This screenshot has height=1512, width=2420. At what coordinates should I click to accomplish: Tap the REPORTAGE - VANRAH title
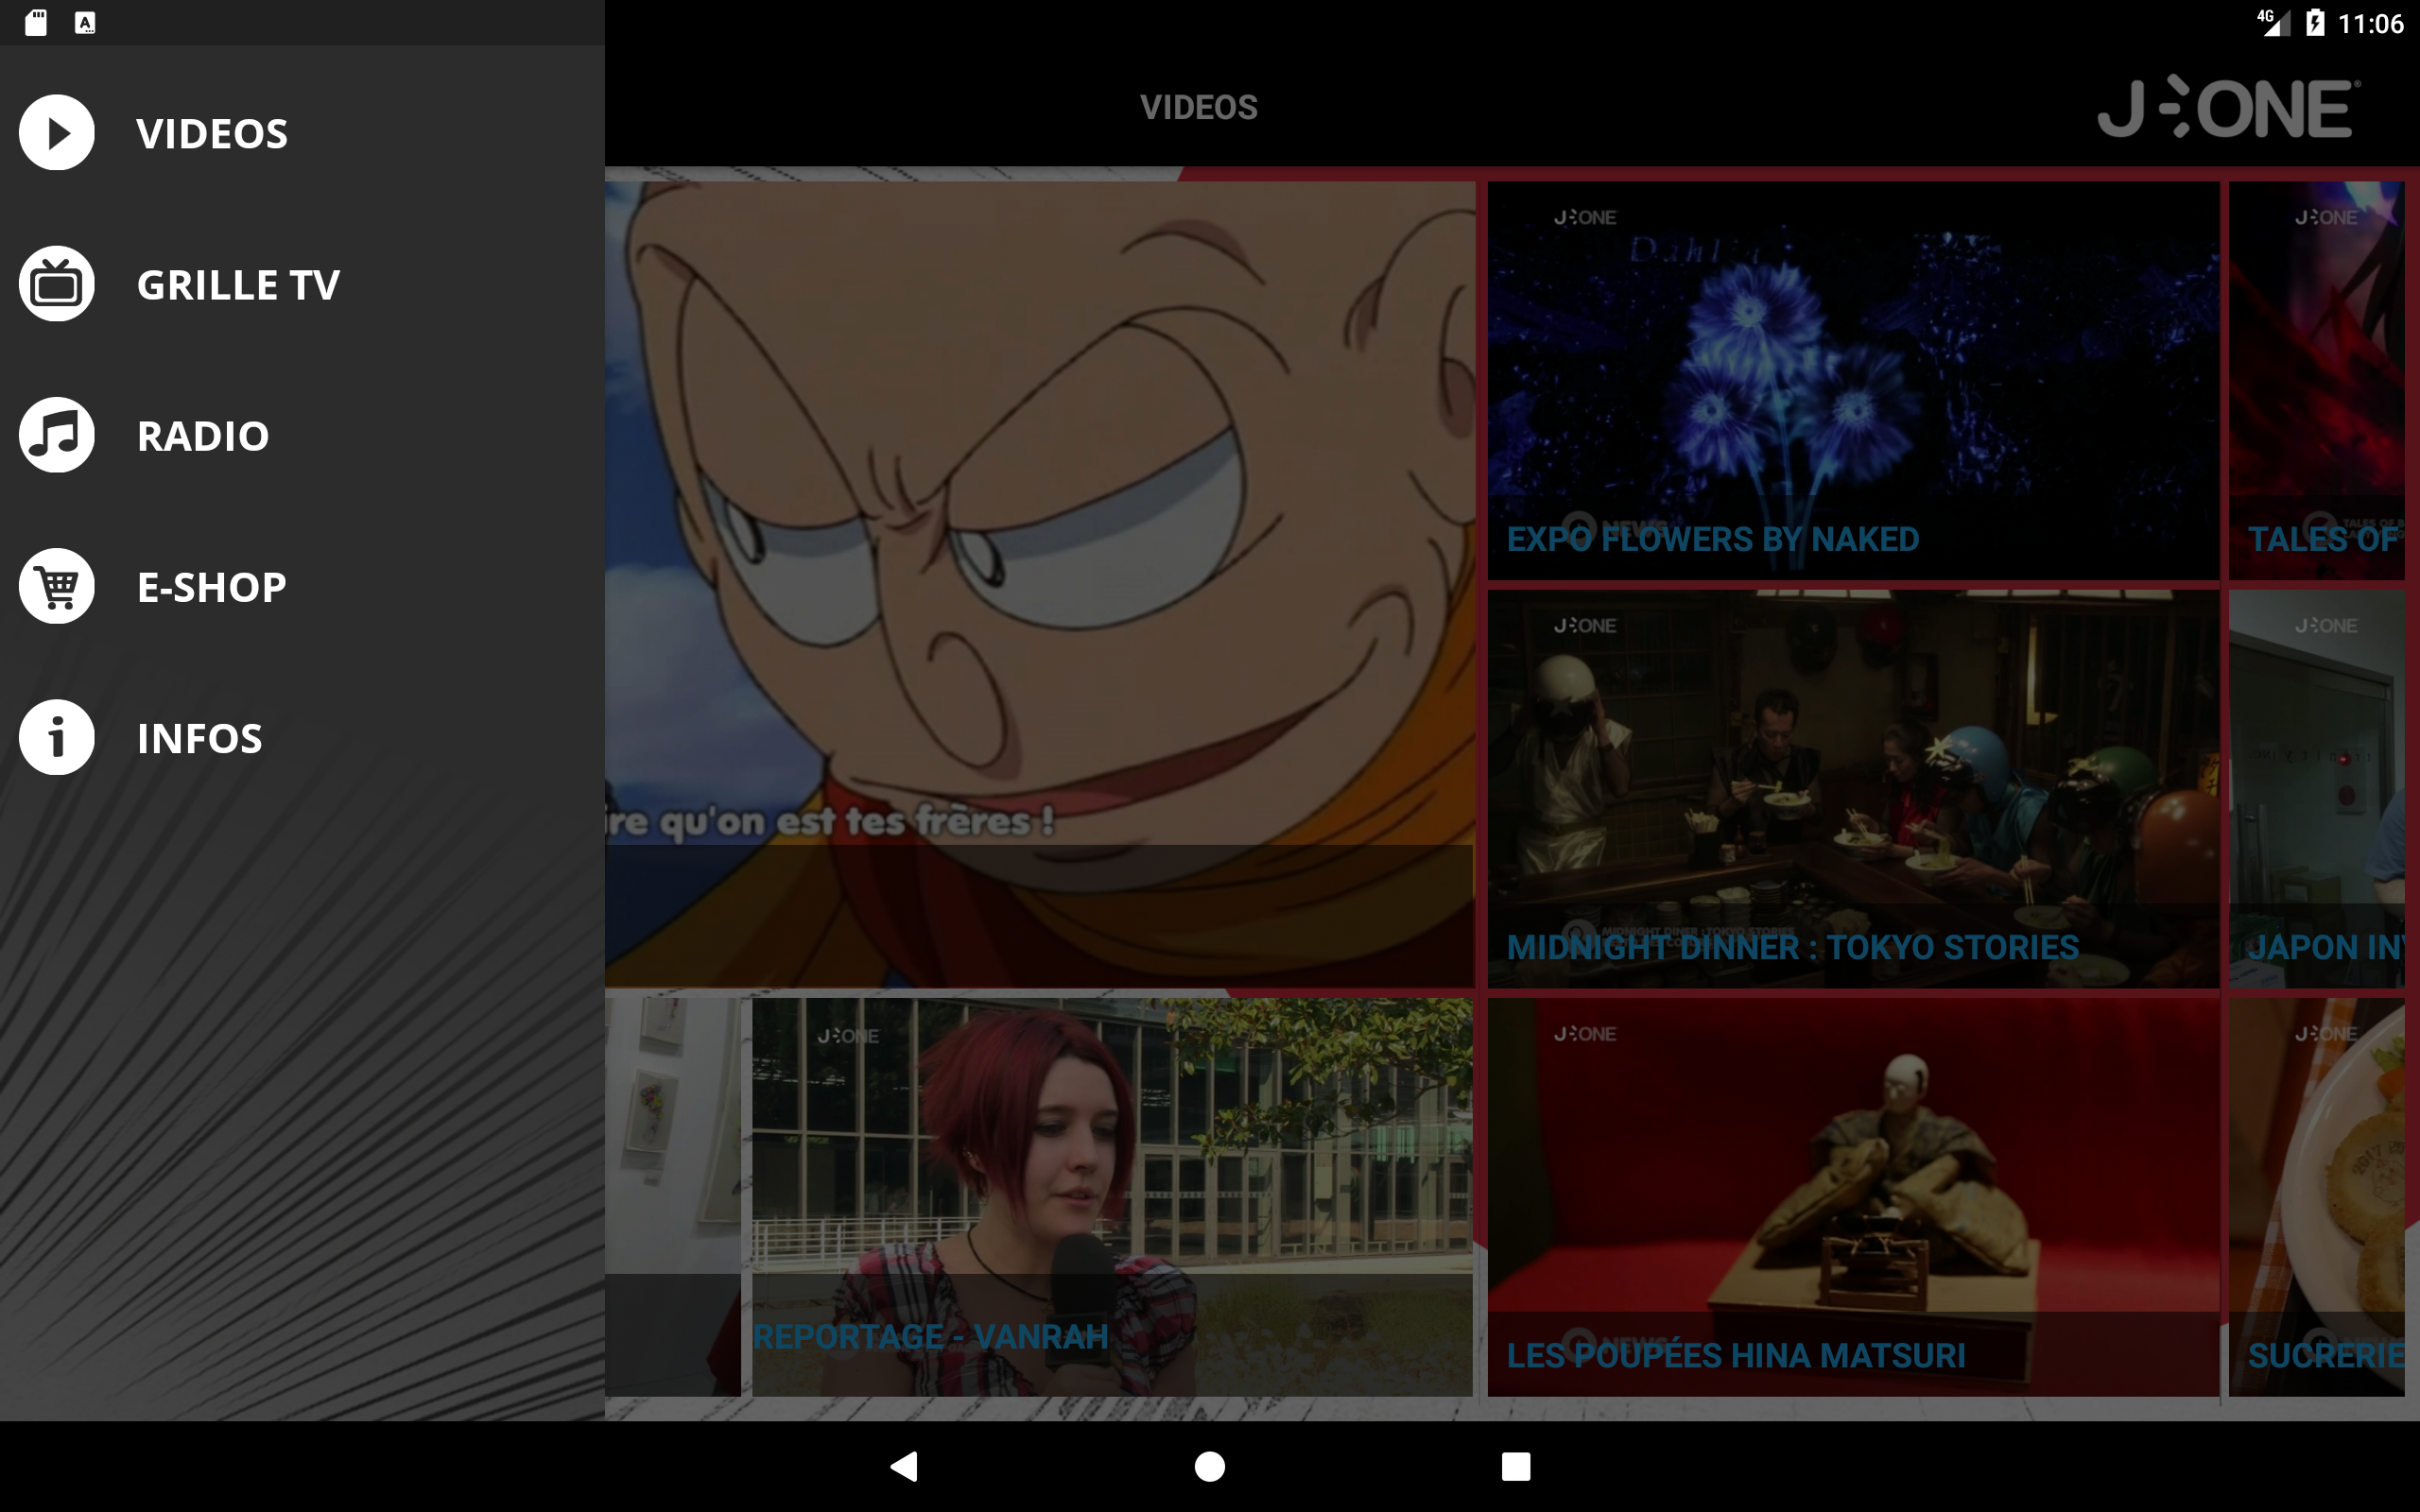click(x=930, y=1336)
